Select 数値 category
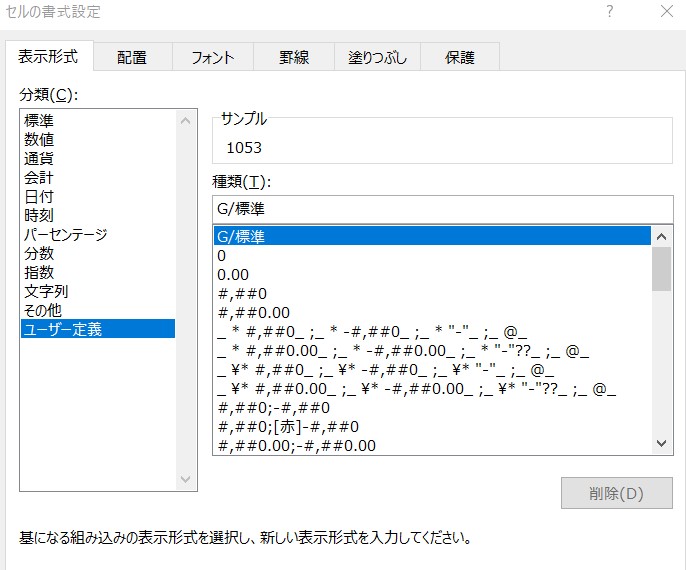This screenshot has height=570, width=686. click(x=98, y=140)
